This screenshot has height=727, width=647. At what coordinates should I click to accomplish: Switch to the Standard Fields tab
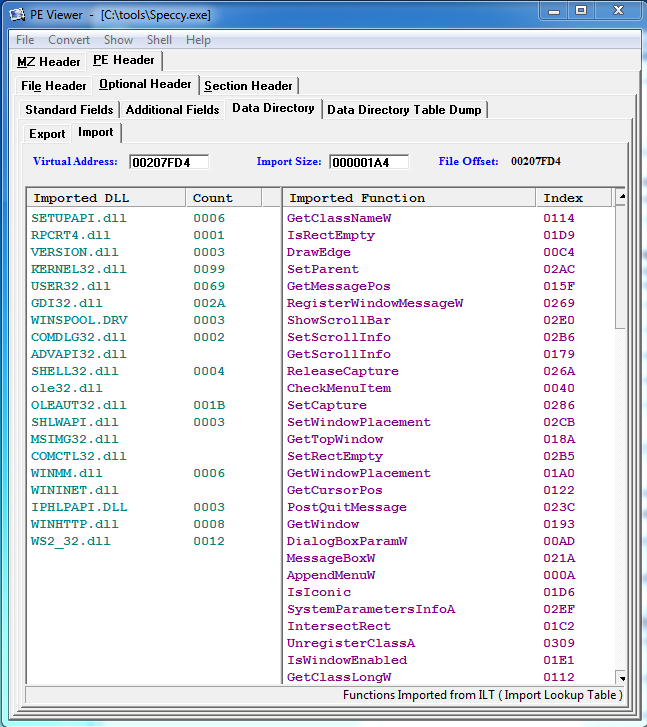69,110
